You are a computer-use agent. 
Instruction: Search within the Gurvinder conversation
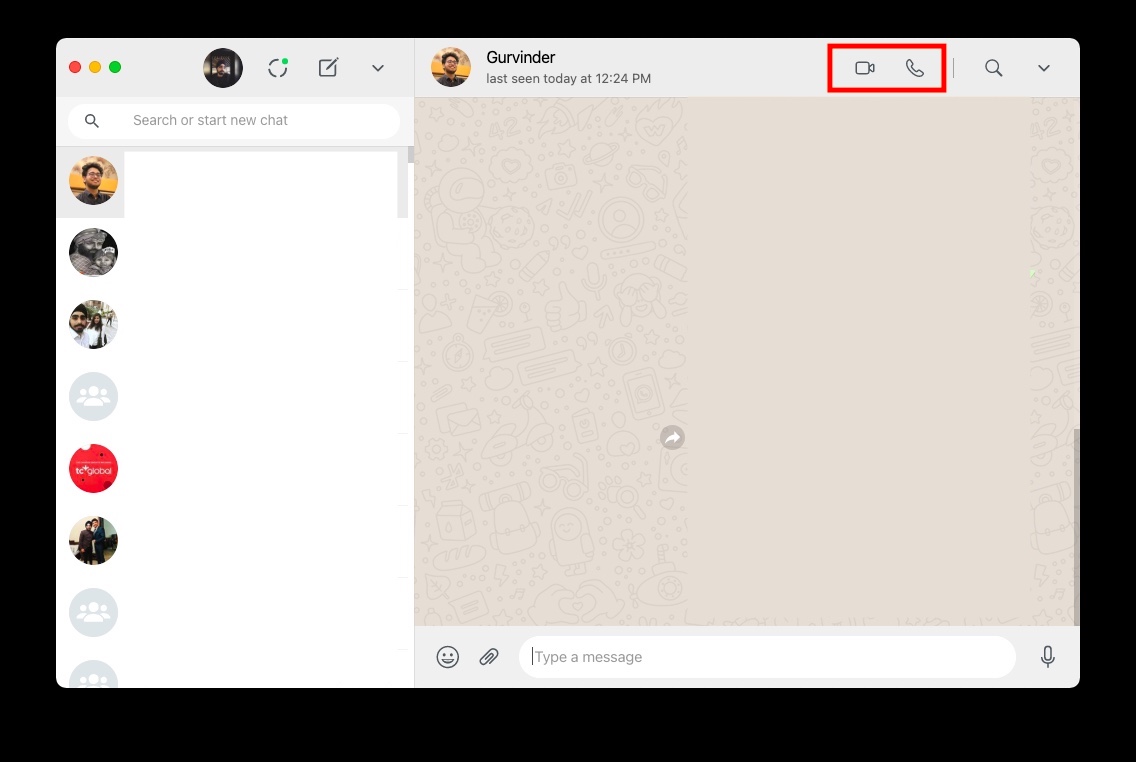click(993, 68)
